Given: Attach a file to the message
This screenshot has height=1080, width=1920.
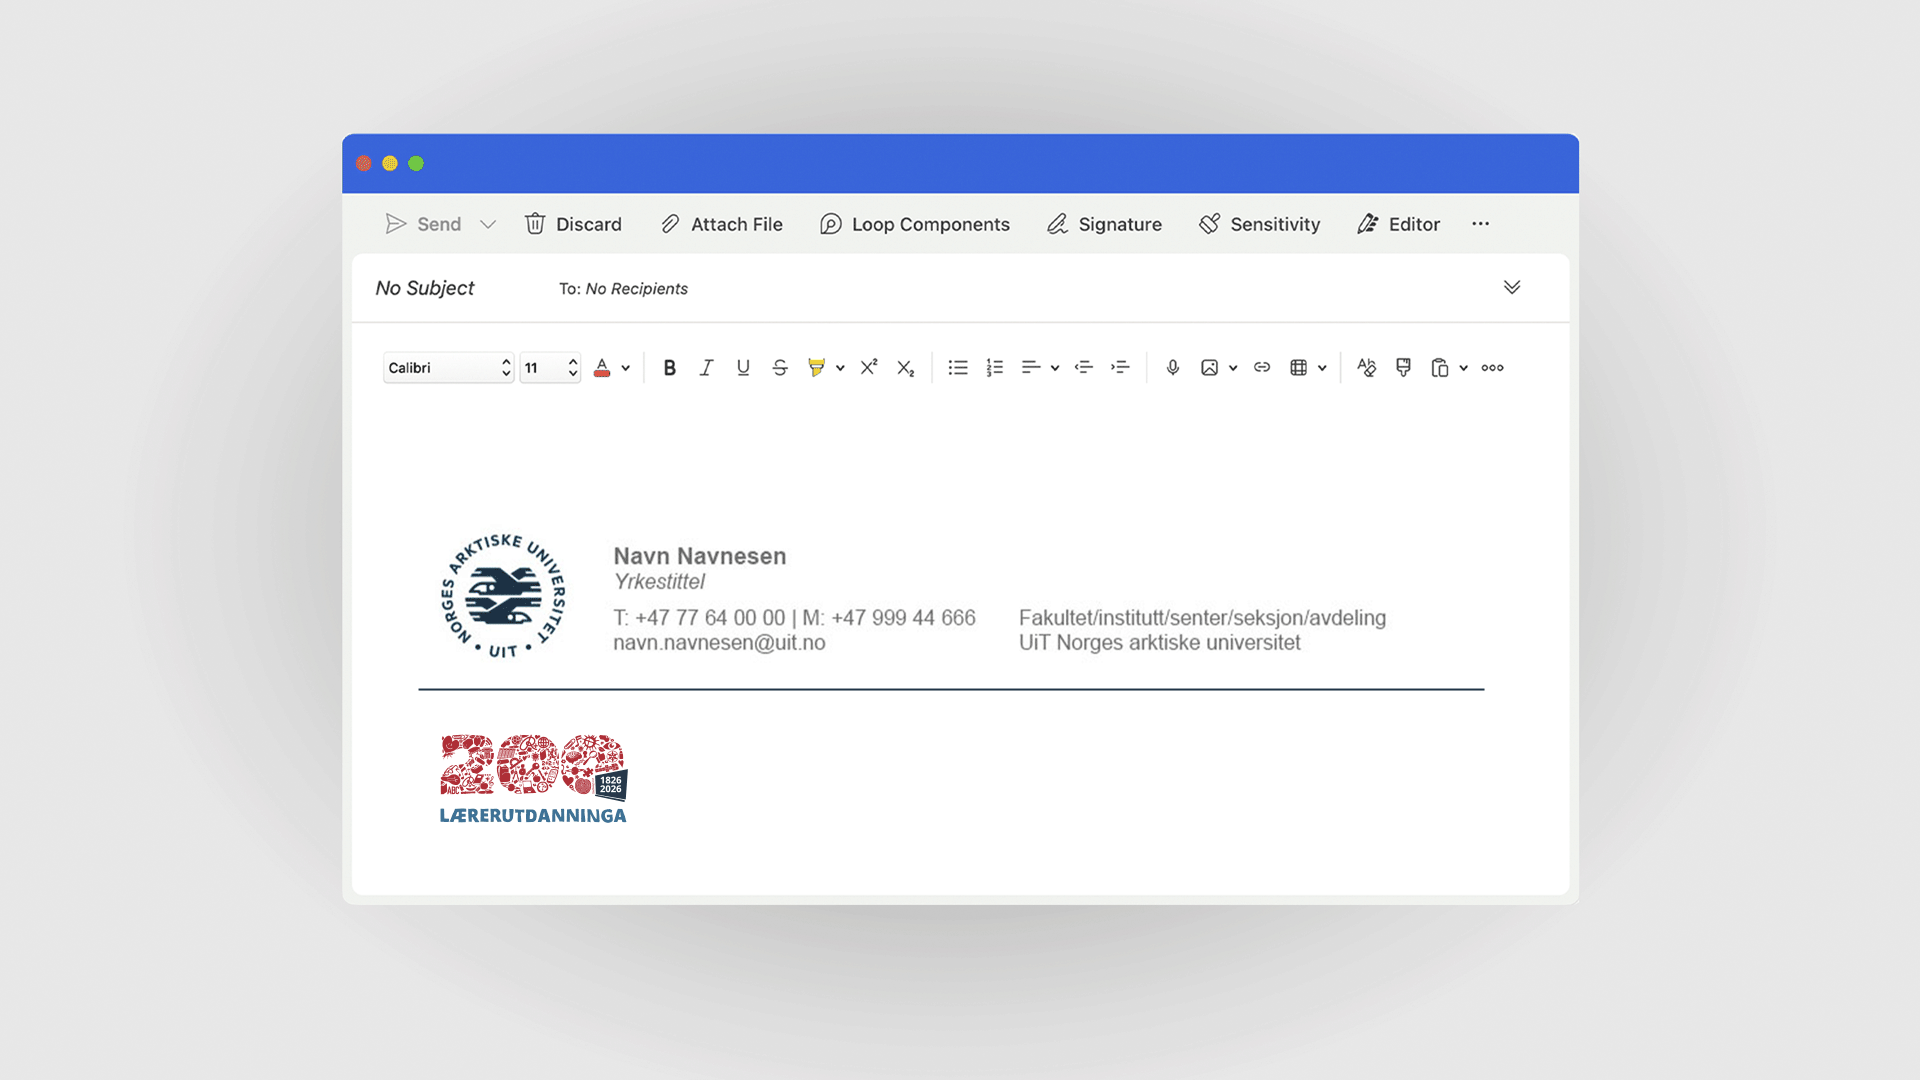Looking at the screenshot, I should tap(721, 224).
